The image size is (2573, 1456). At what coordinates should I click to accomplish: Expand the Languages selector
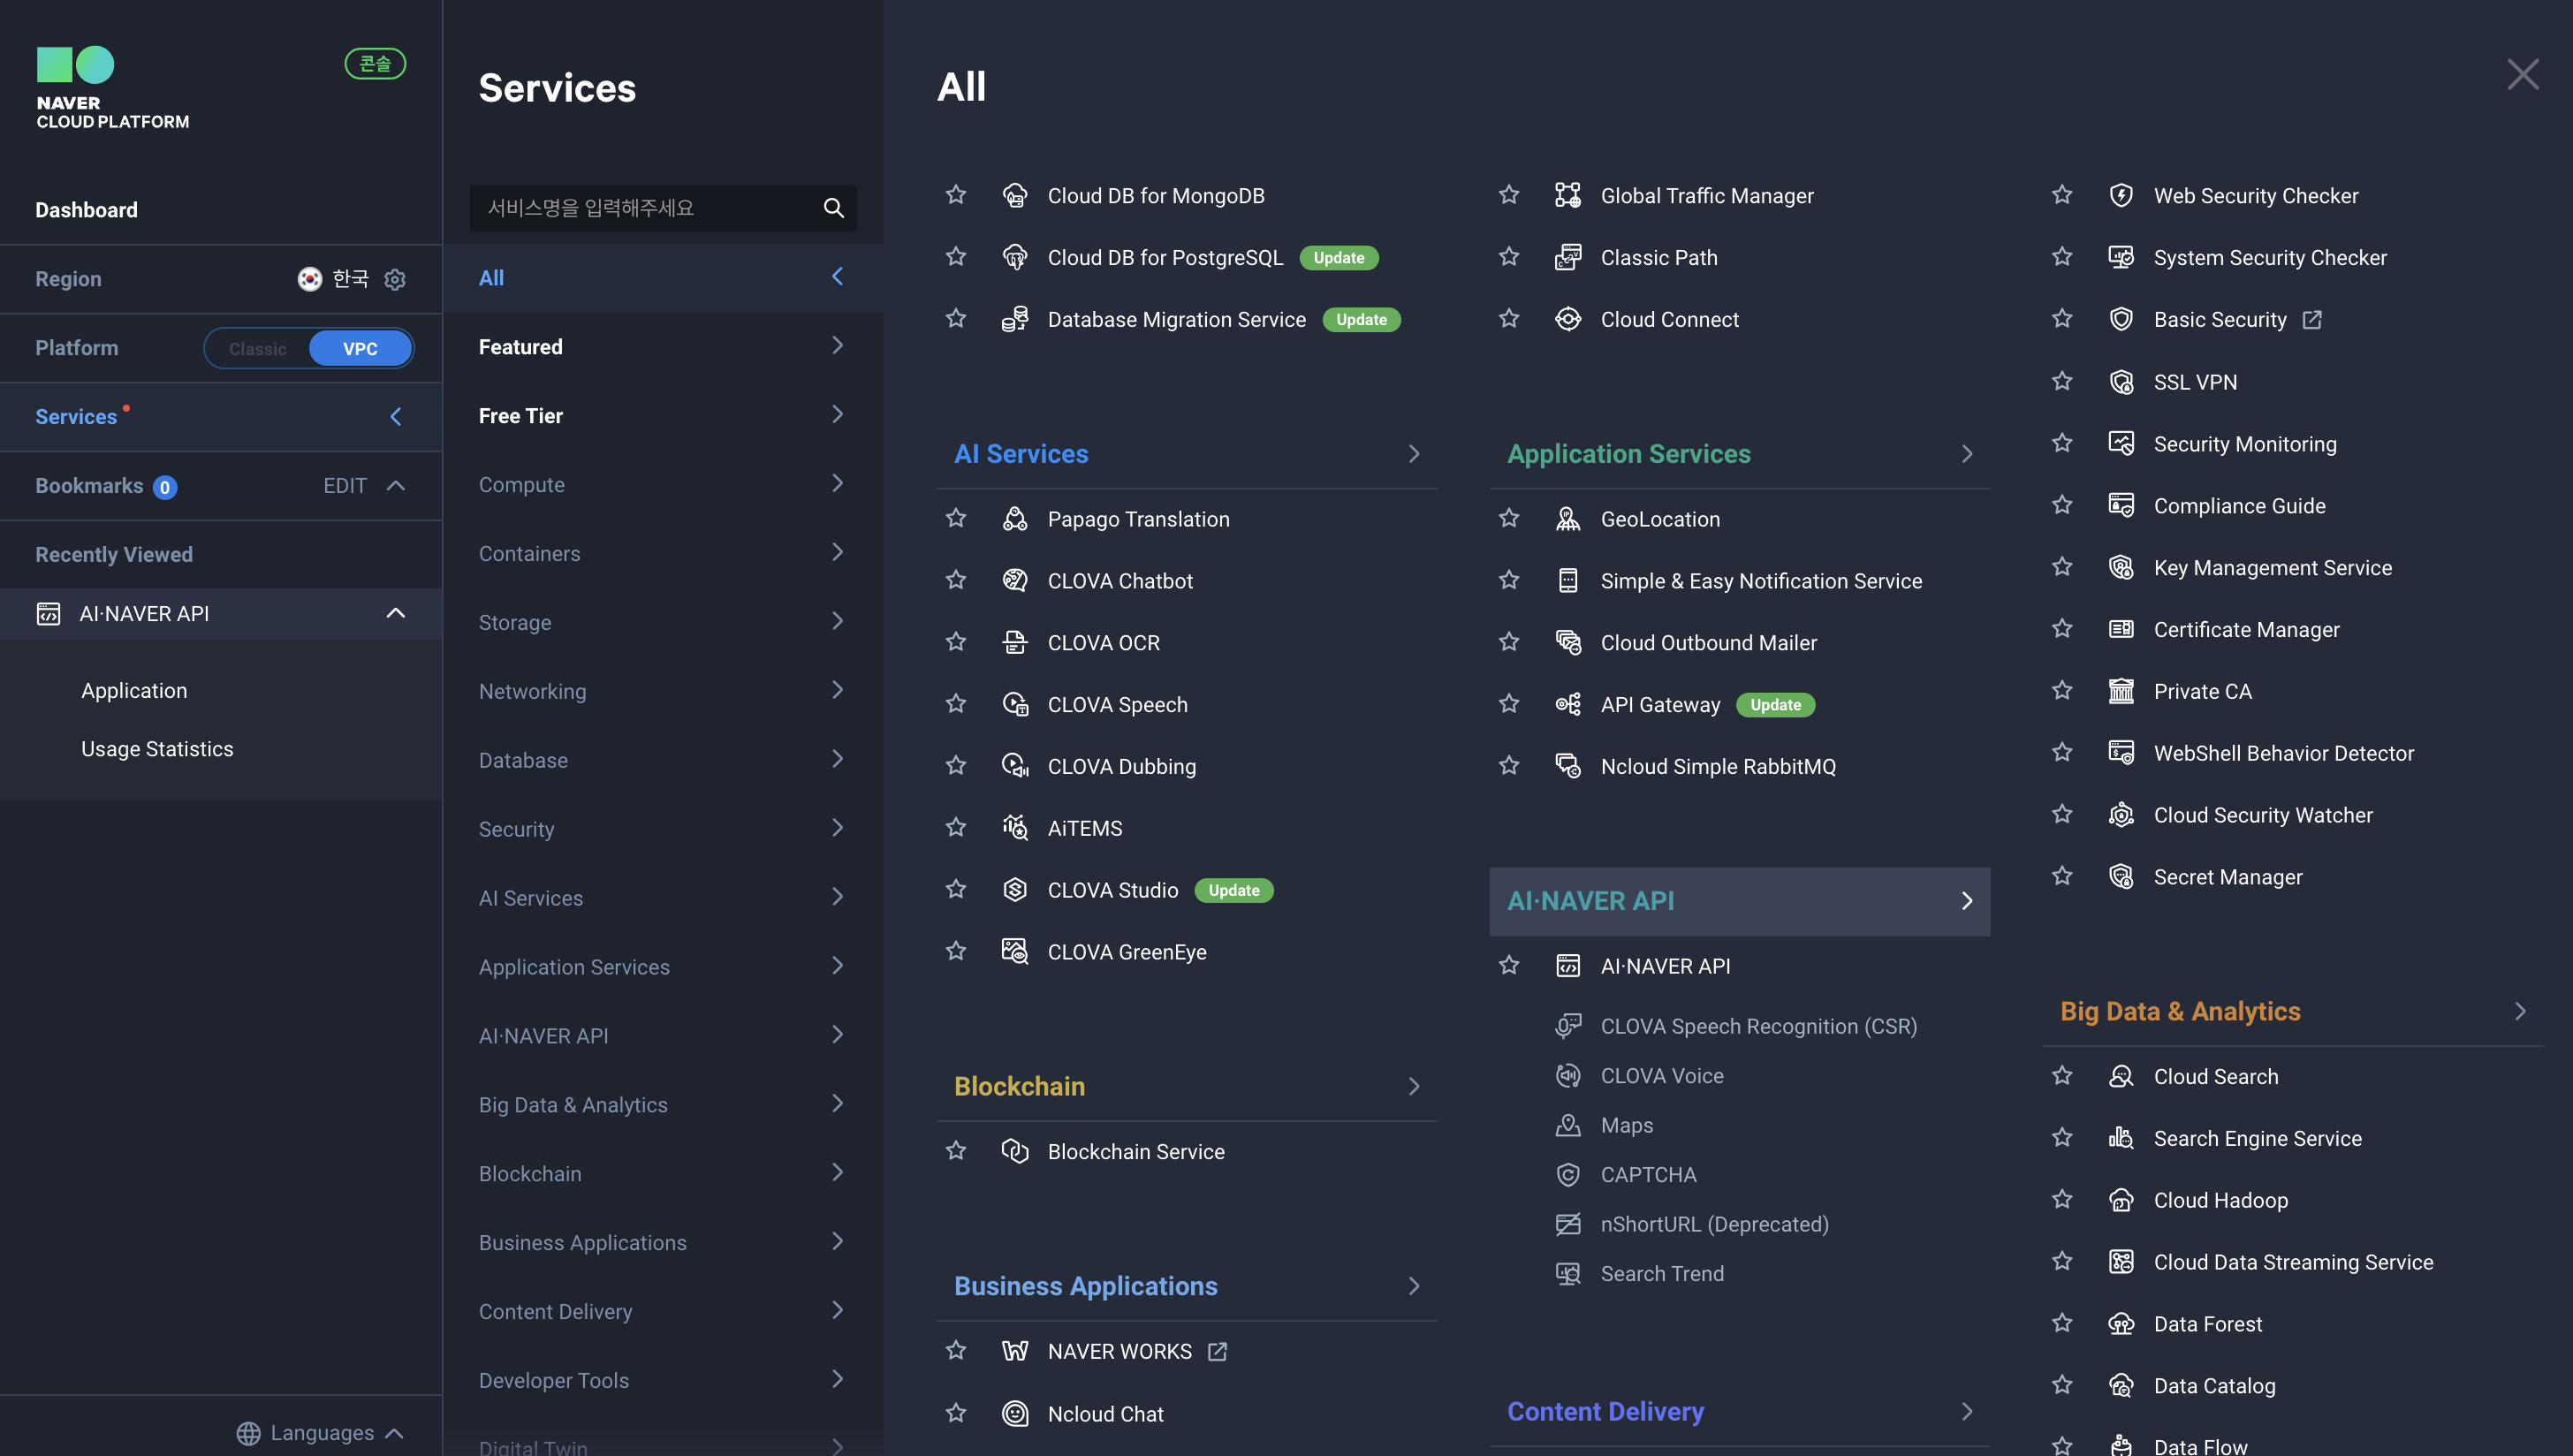pos(320,1432)
